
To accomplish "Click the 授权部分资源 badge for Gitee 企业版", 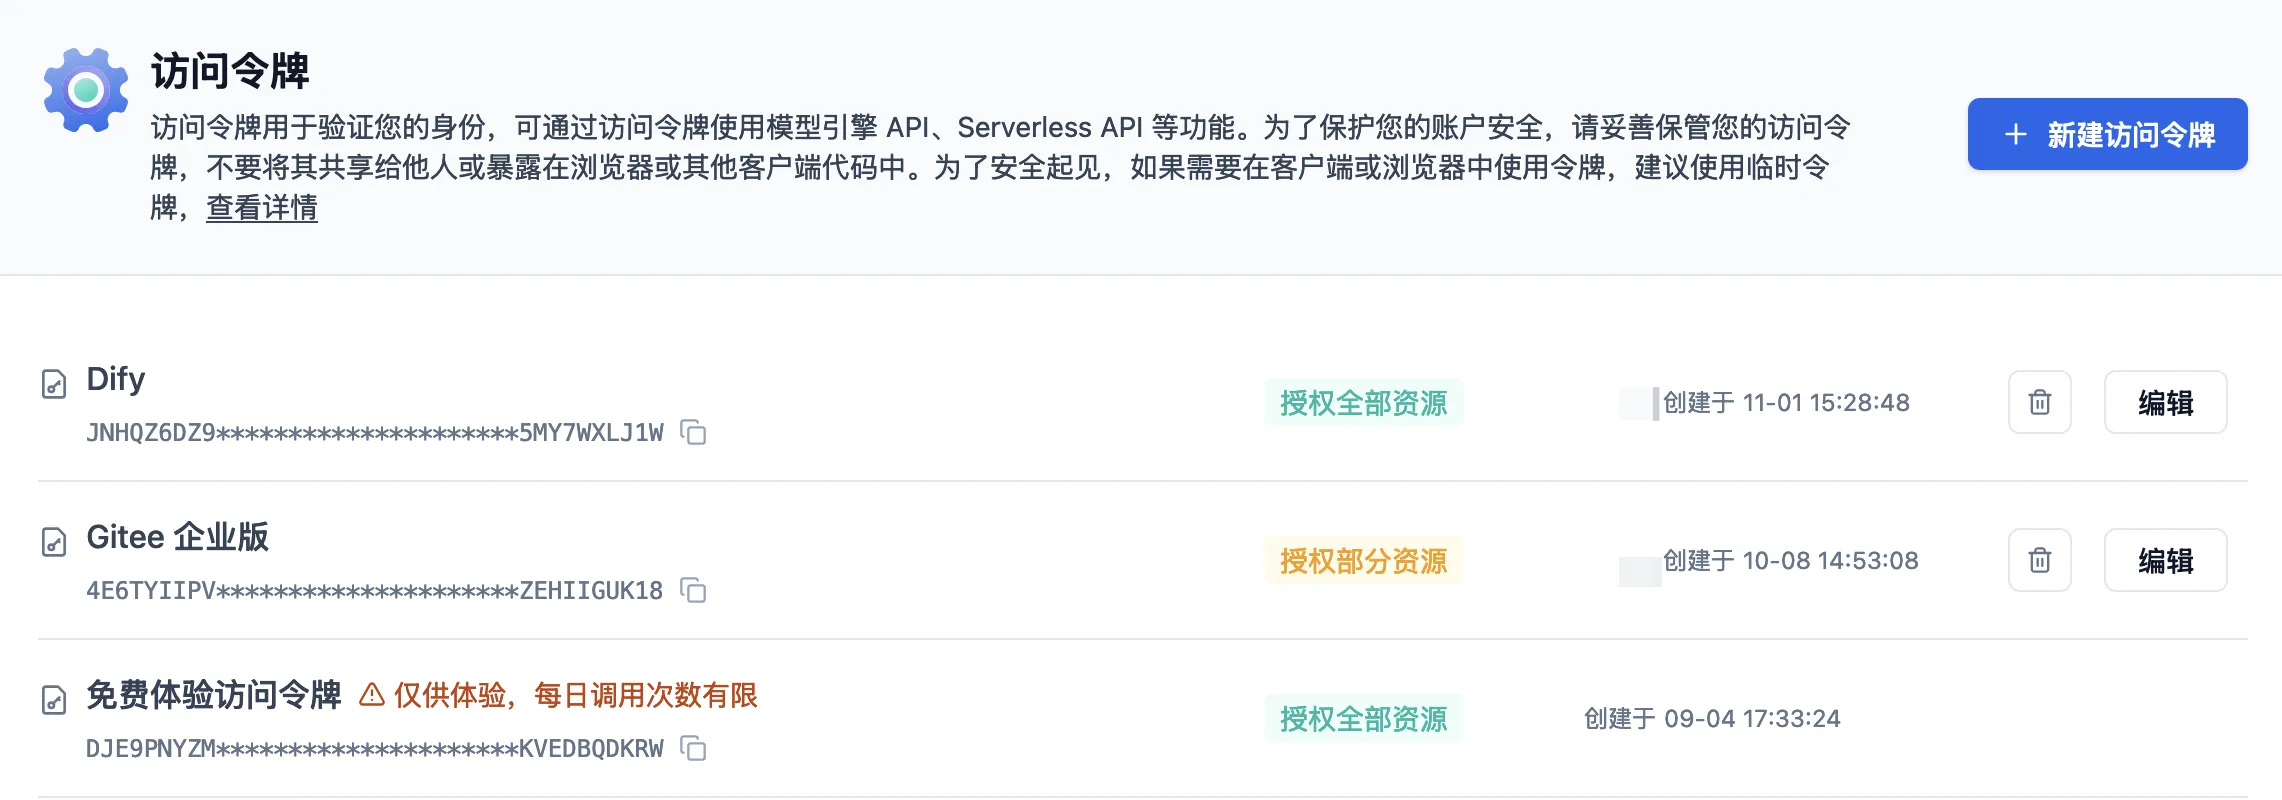I will [1363, 560].
